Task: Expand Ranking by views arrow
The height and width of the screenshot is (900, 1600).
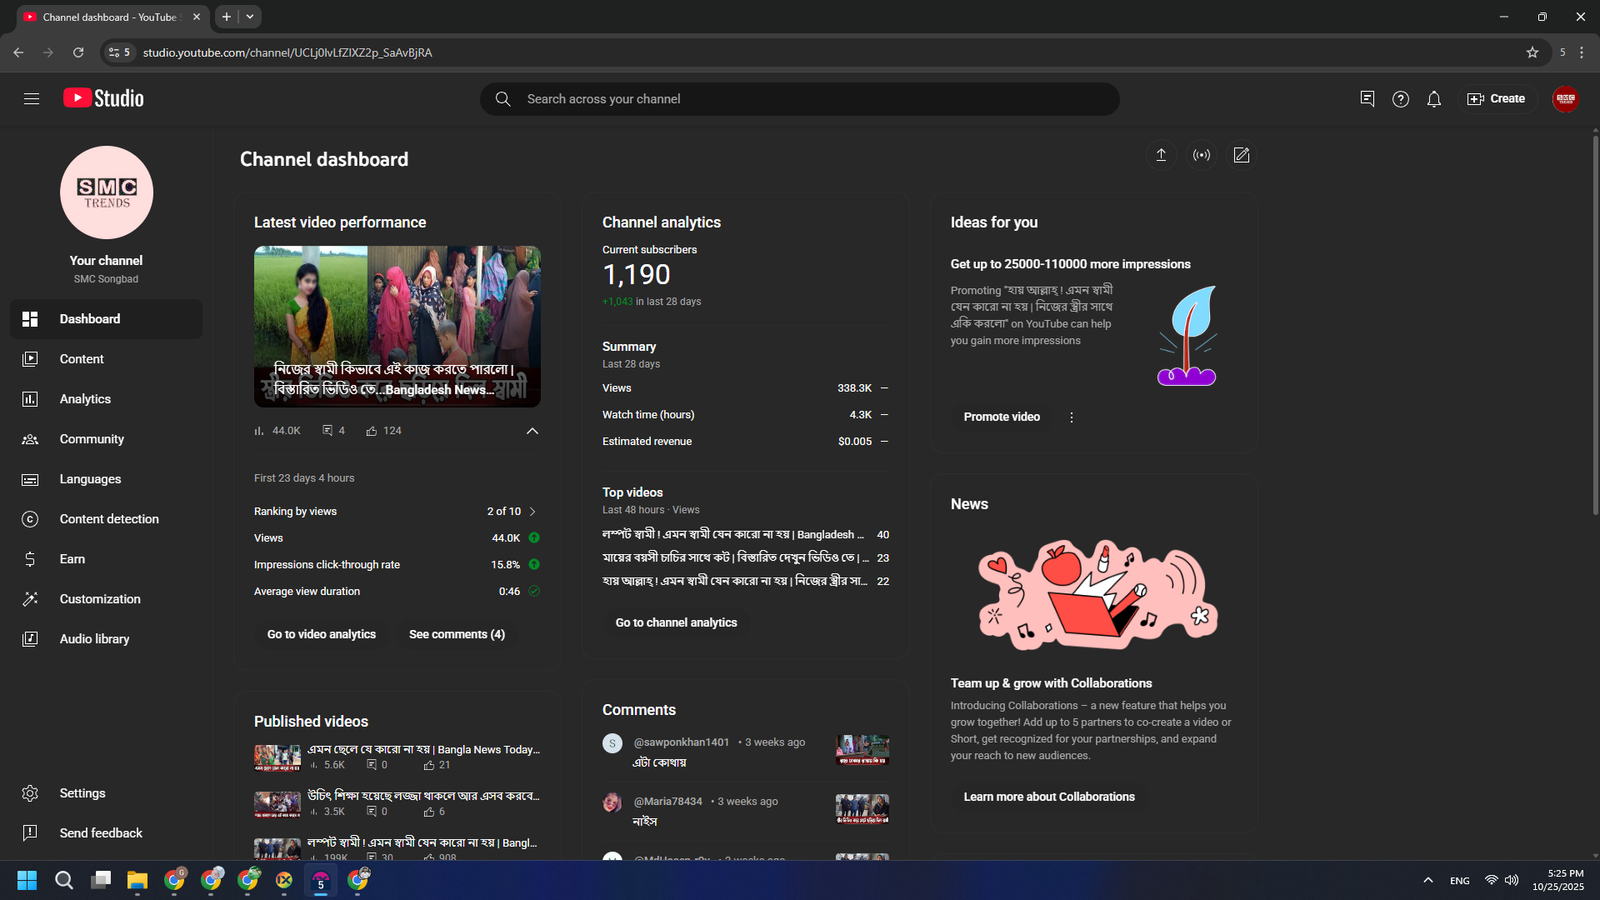Action: pos(532,511)
